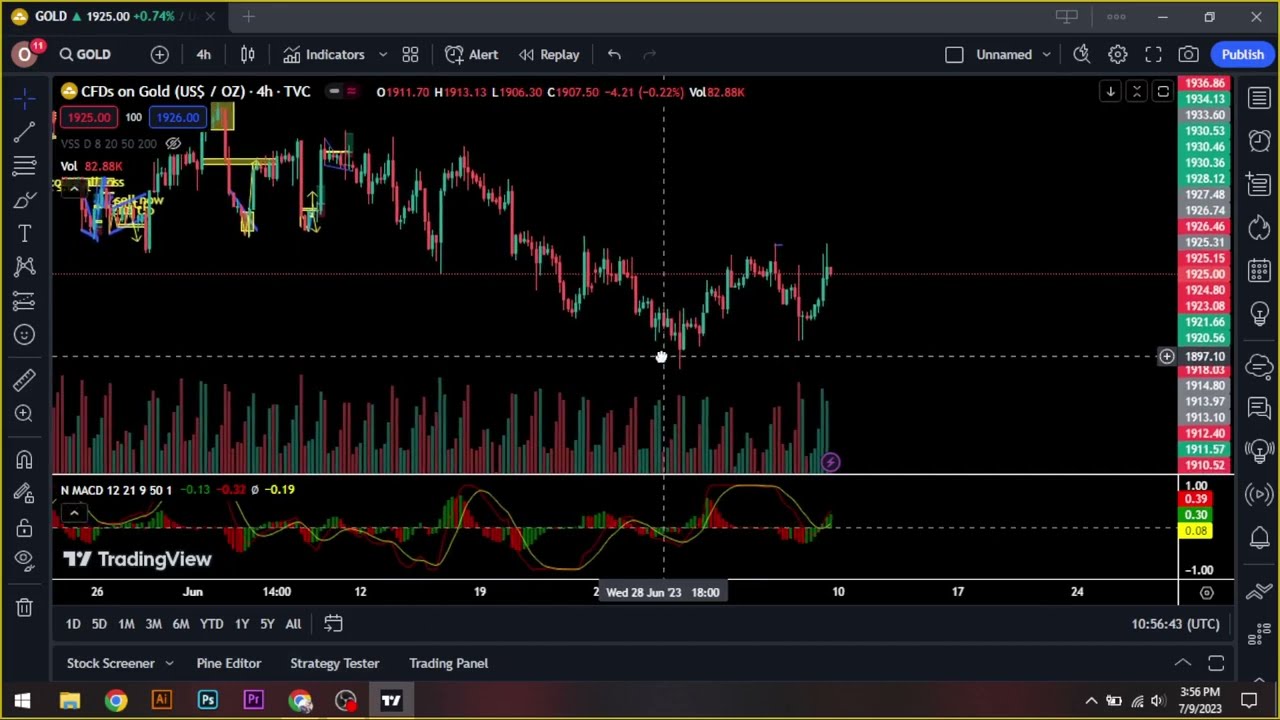Open the watchlist panel icon
Screen dimensions: 1280x720
pyautogui.click(x=1259, y=97)
